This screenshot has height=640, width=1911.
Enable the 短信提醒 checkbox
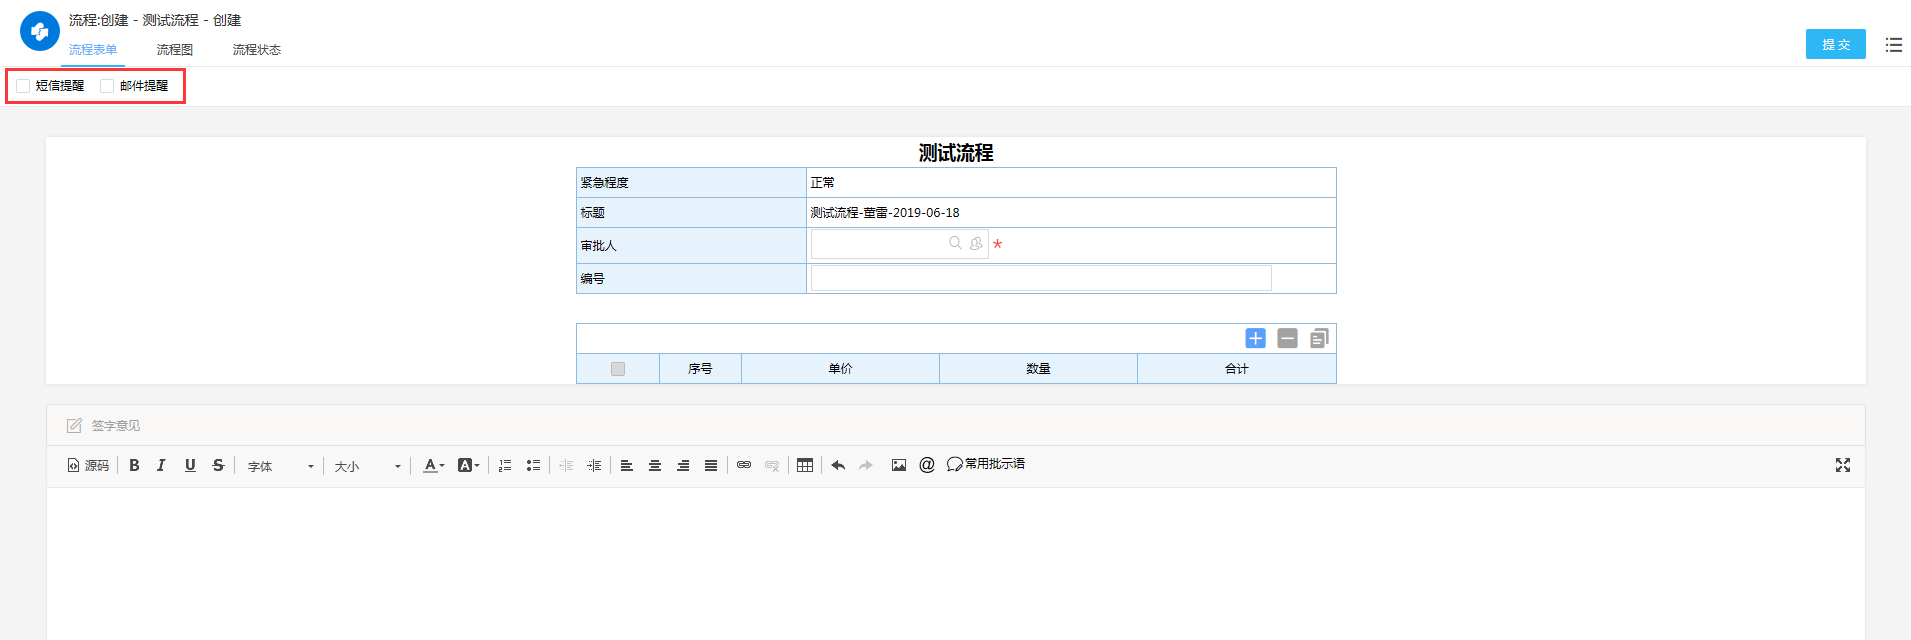(x=23, y=86)
